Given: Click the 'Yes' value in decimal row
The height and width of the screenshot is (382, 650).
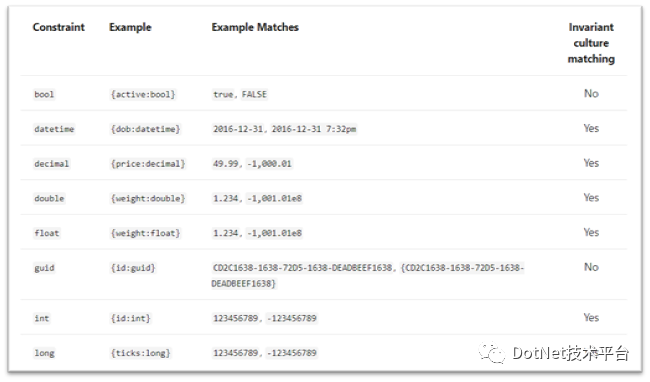Looking at the screenshot, I should tap(591, 163).
